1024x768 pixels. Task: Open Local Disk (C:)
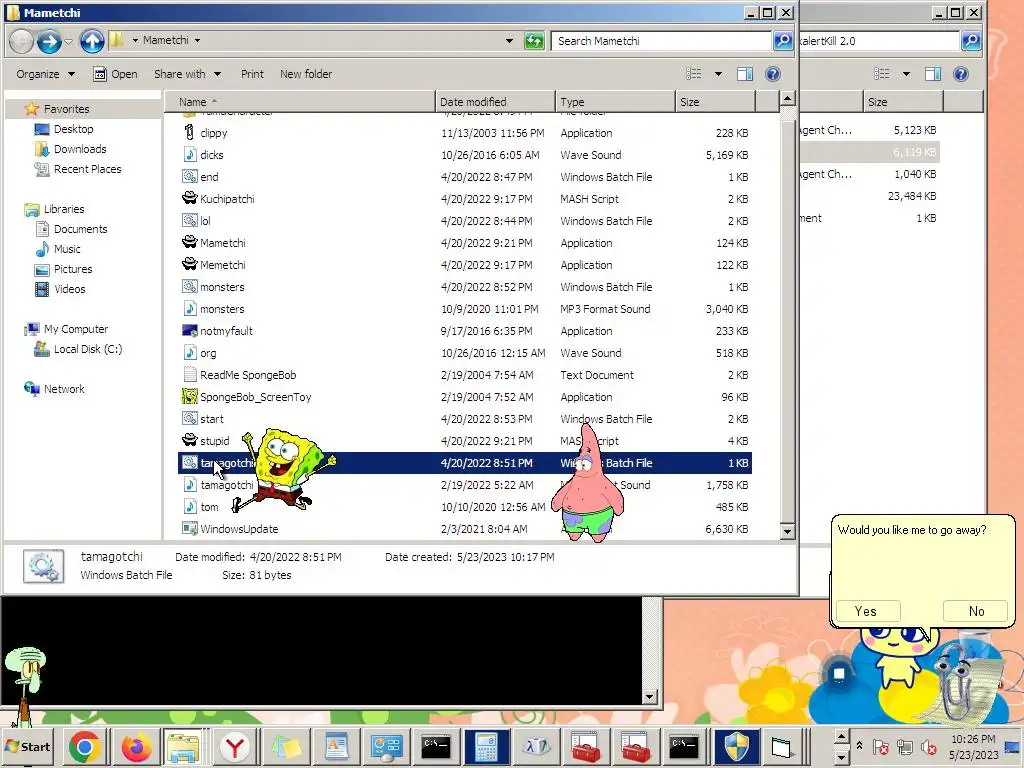click(x=78, y=349)
